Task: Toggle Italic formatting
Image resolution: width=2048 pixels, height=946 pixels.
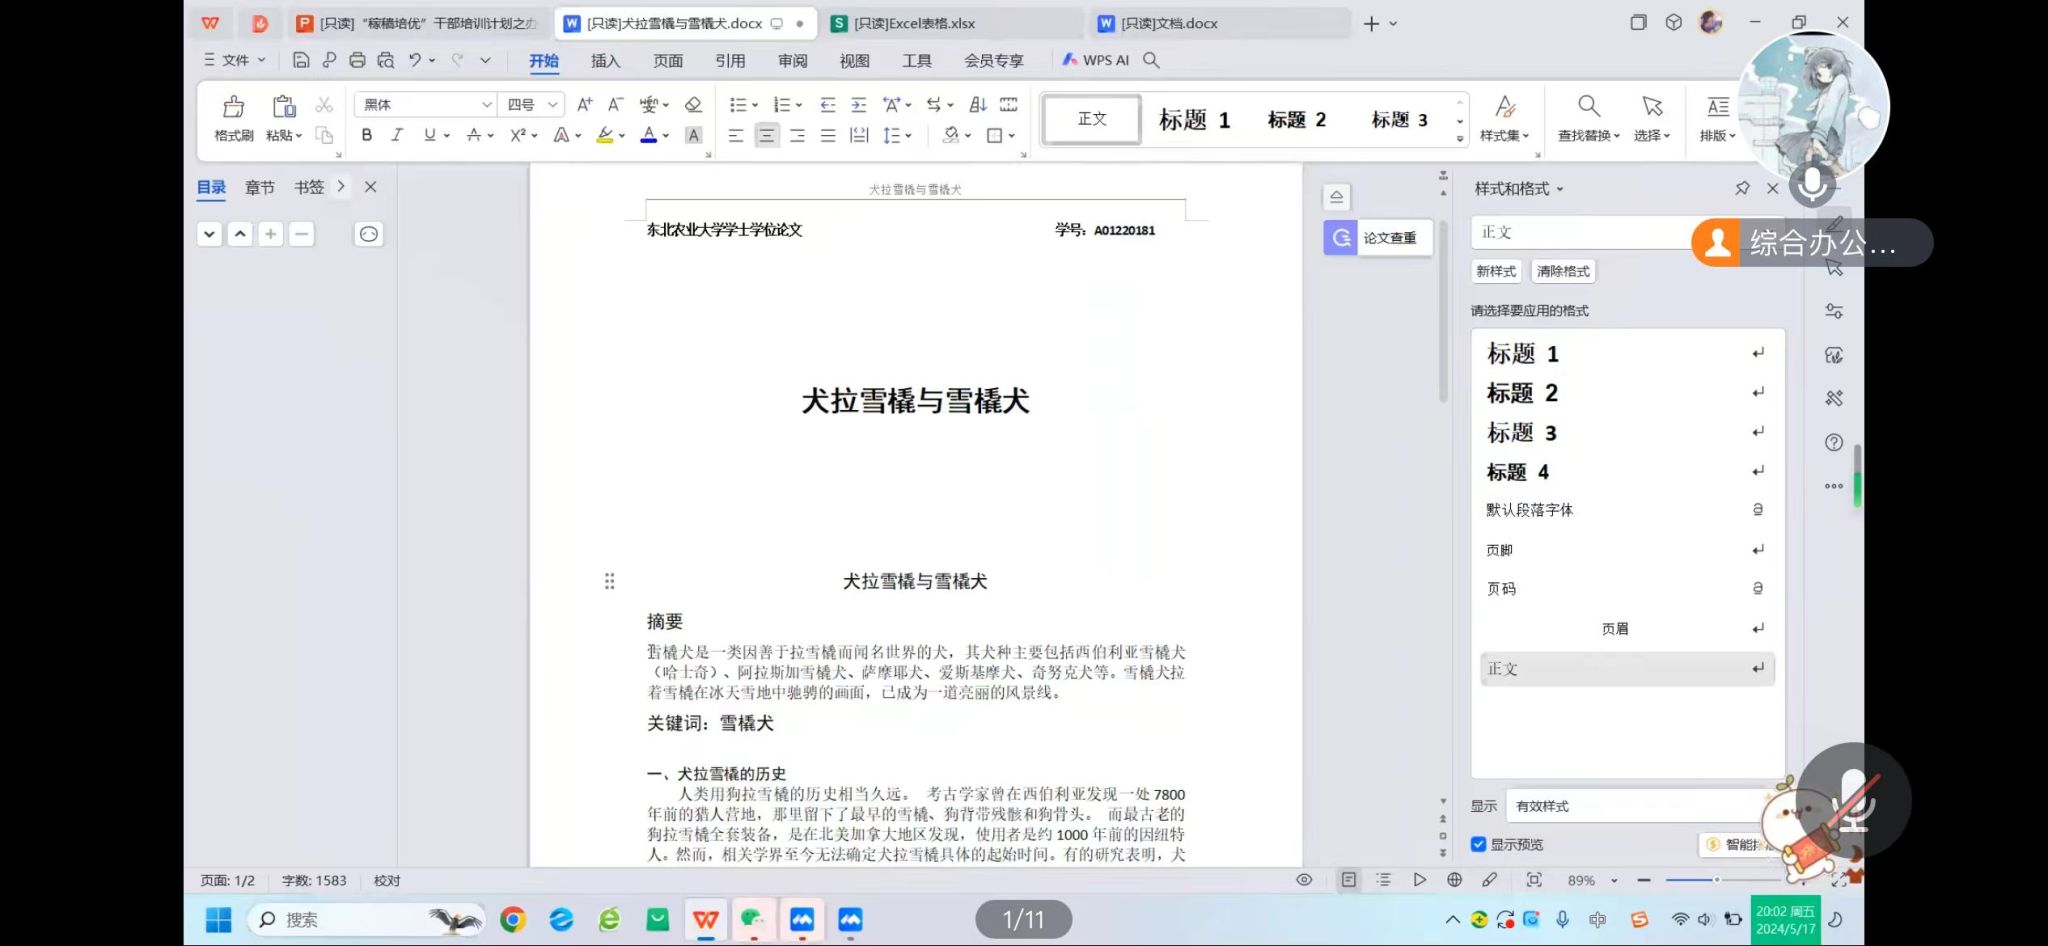Action: point(397,135)
